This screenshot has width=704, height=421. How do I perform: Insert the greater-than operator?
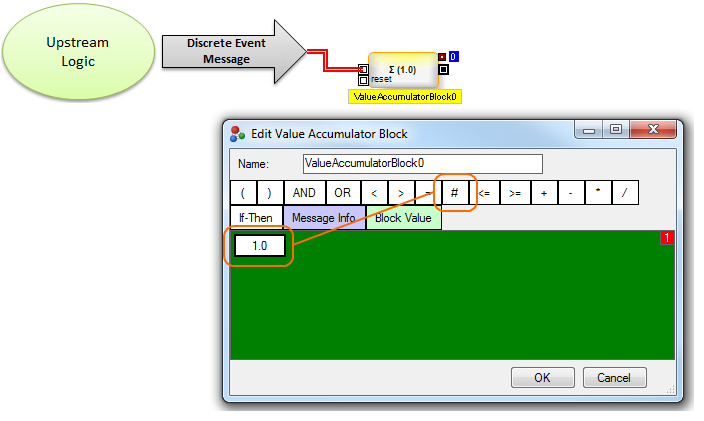[x=401, y=193]
